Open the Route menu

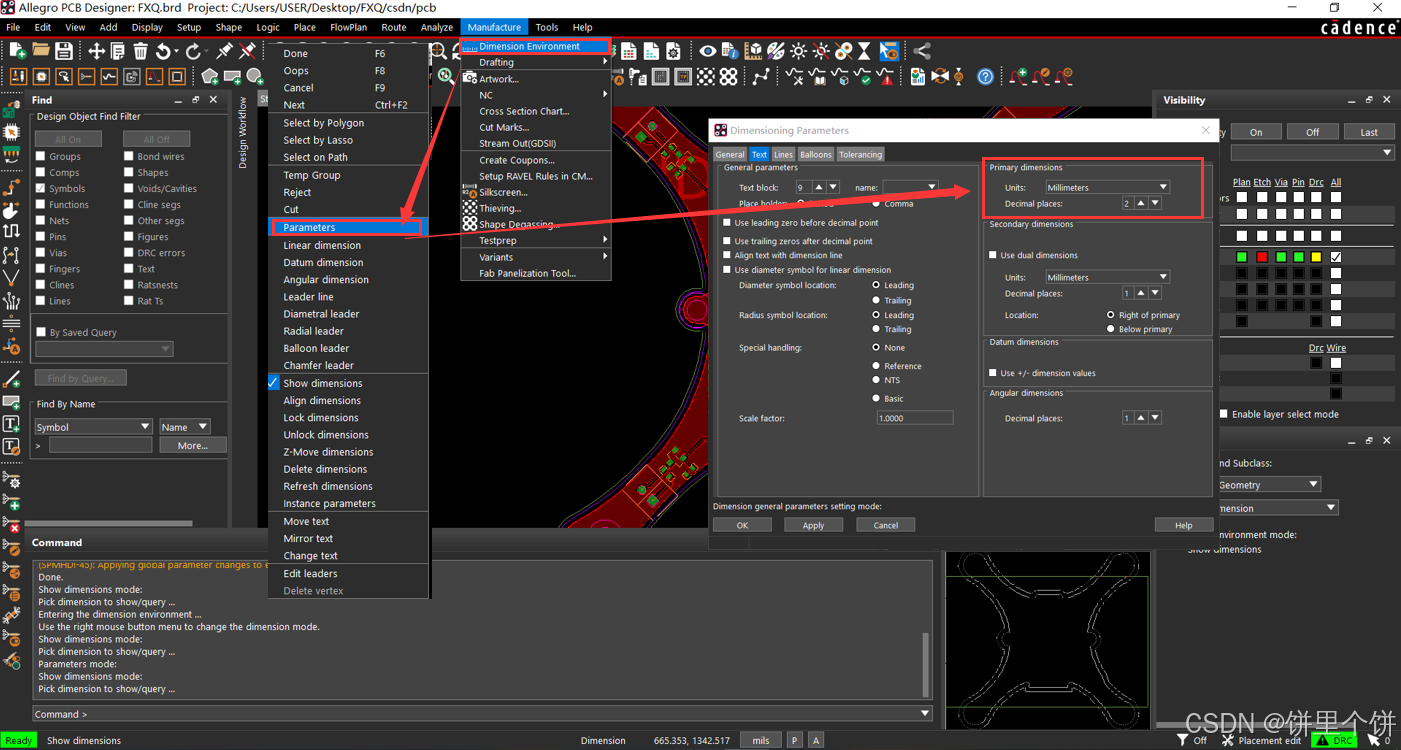tap(393, 27)
